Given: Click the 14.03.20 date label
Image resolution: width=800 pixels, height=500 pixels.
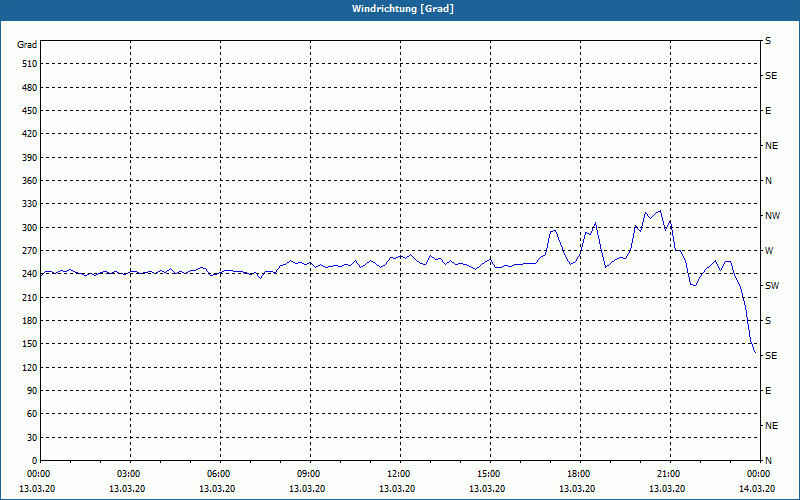Looking at the screenshot, I should [757, 489].
